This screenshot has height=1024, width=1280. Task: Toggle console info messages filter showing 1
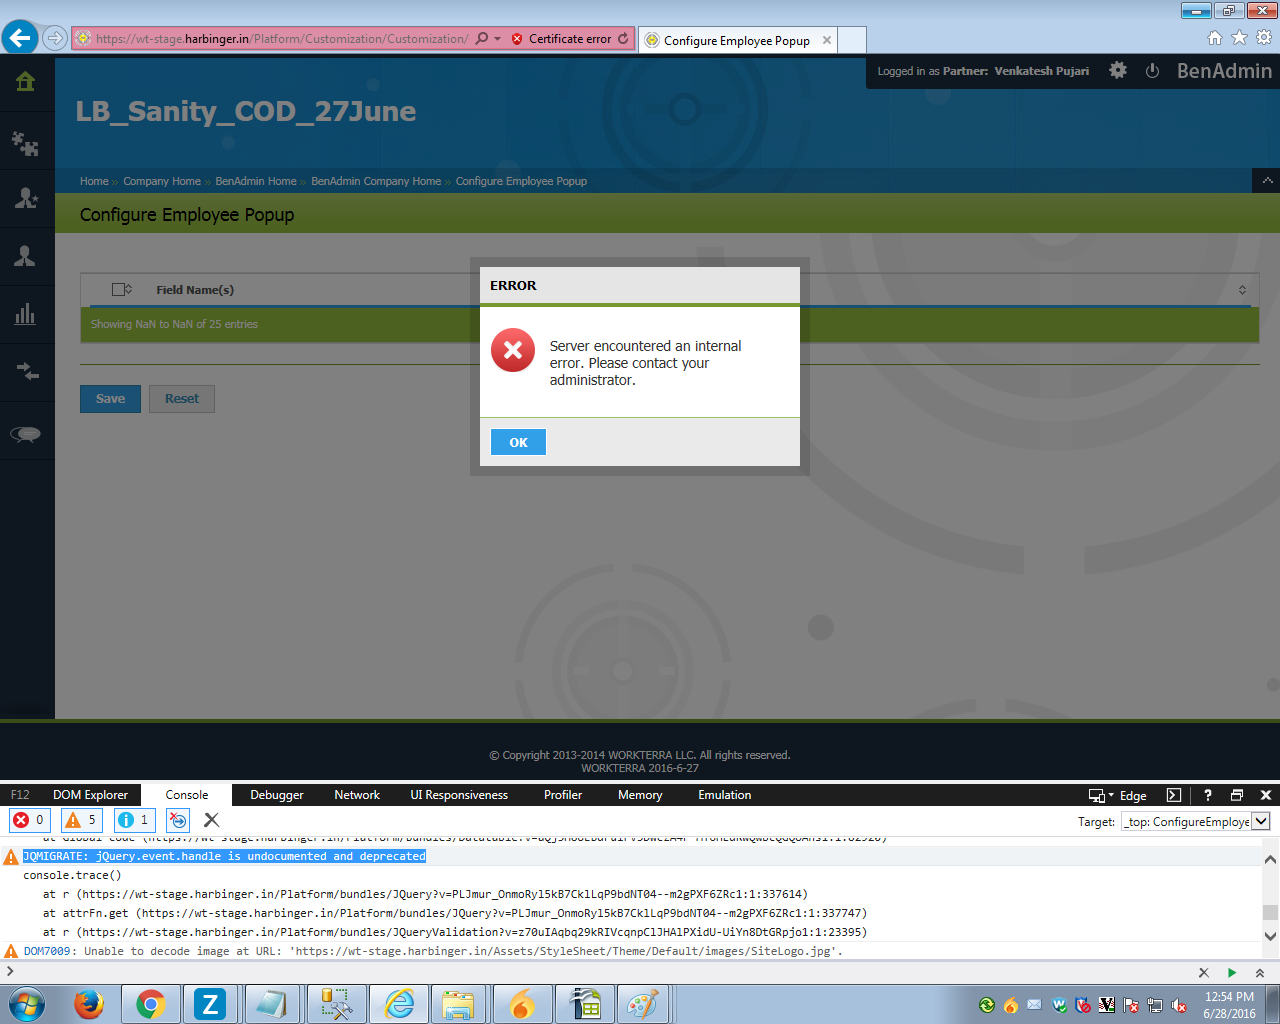[134, 820]
